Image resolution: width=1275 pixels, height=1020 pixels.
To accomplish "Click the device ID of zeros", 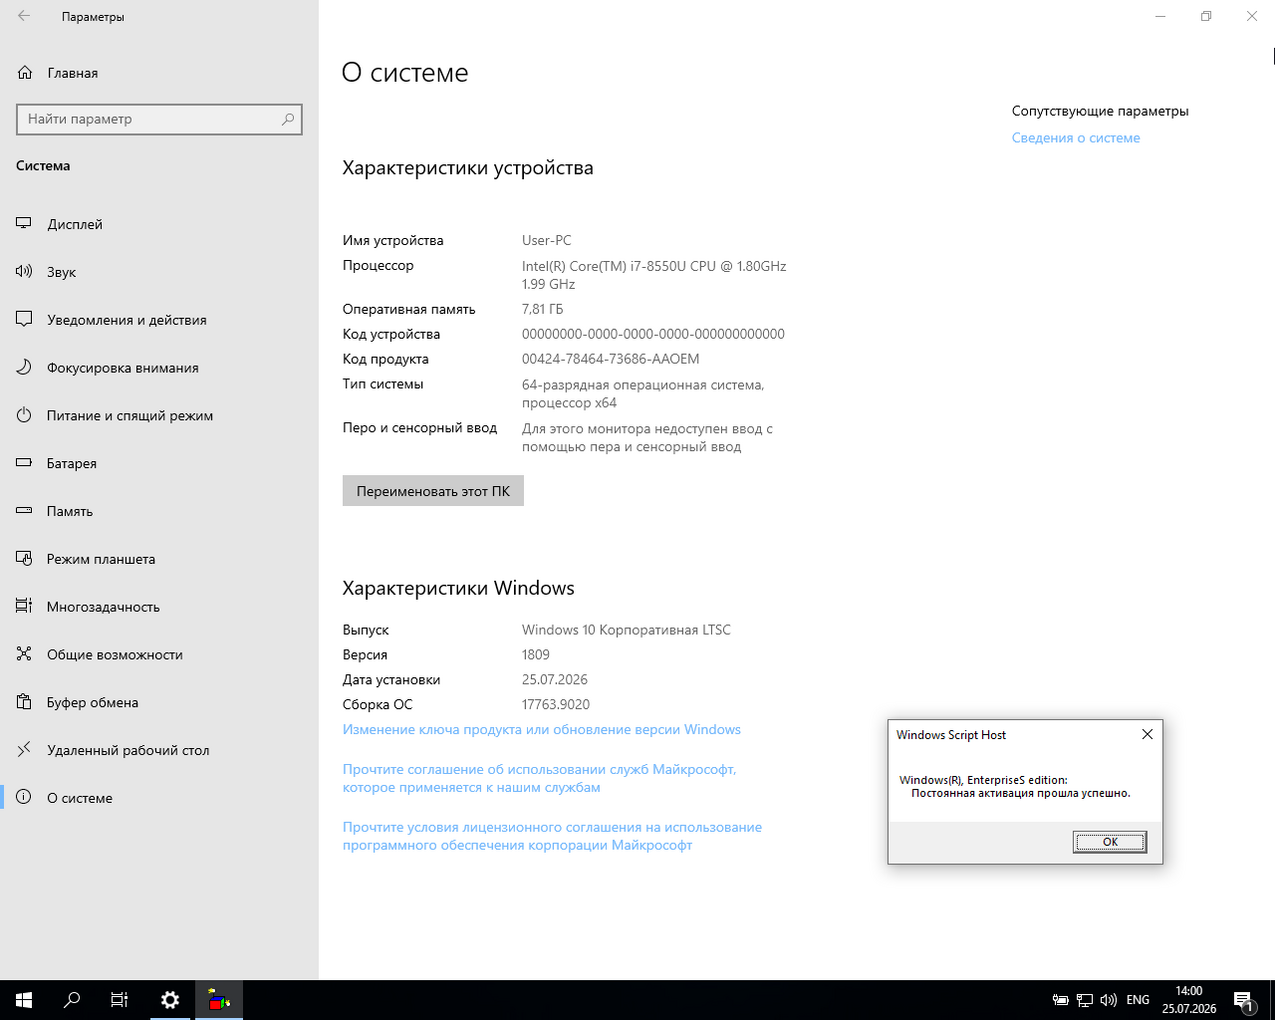I will [x=653, y=334].
